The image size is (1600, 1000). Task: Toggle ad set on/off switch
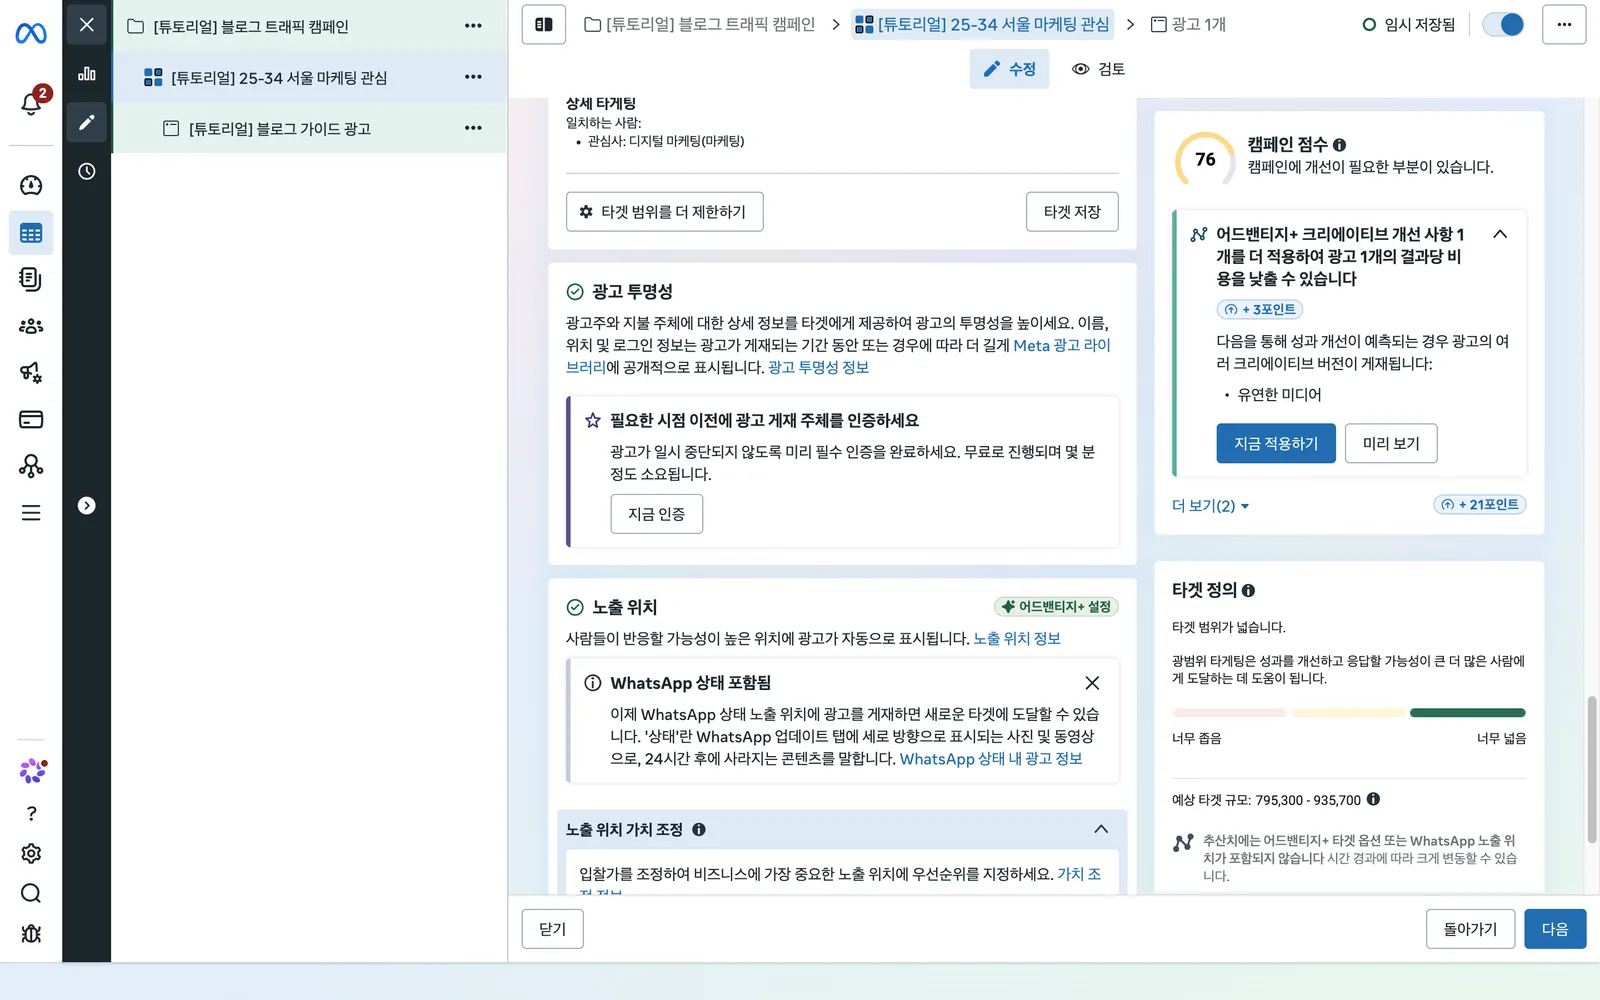[x=1503, y=24]
